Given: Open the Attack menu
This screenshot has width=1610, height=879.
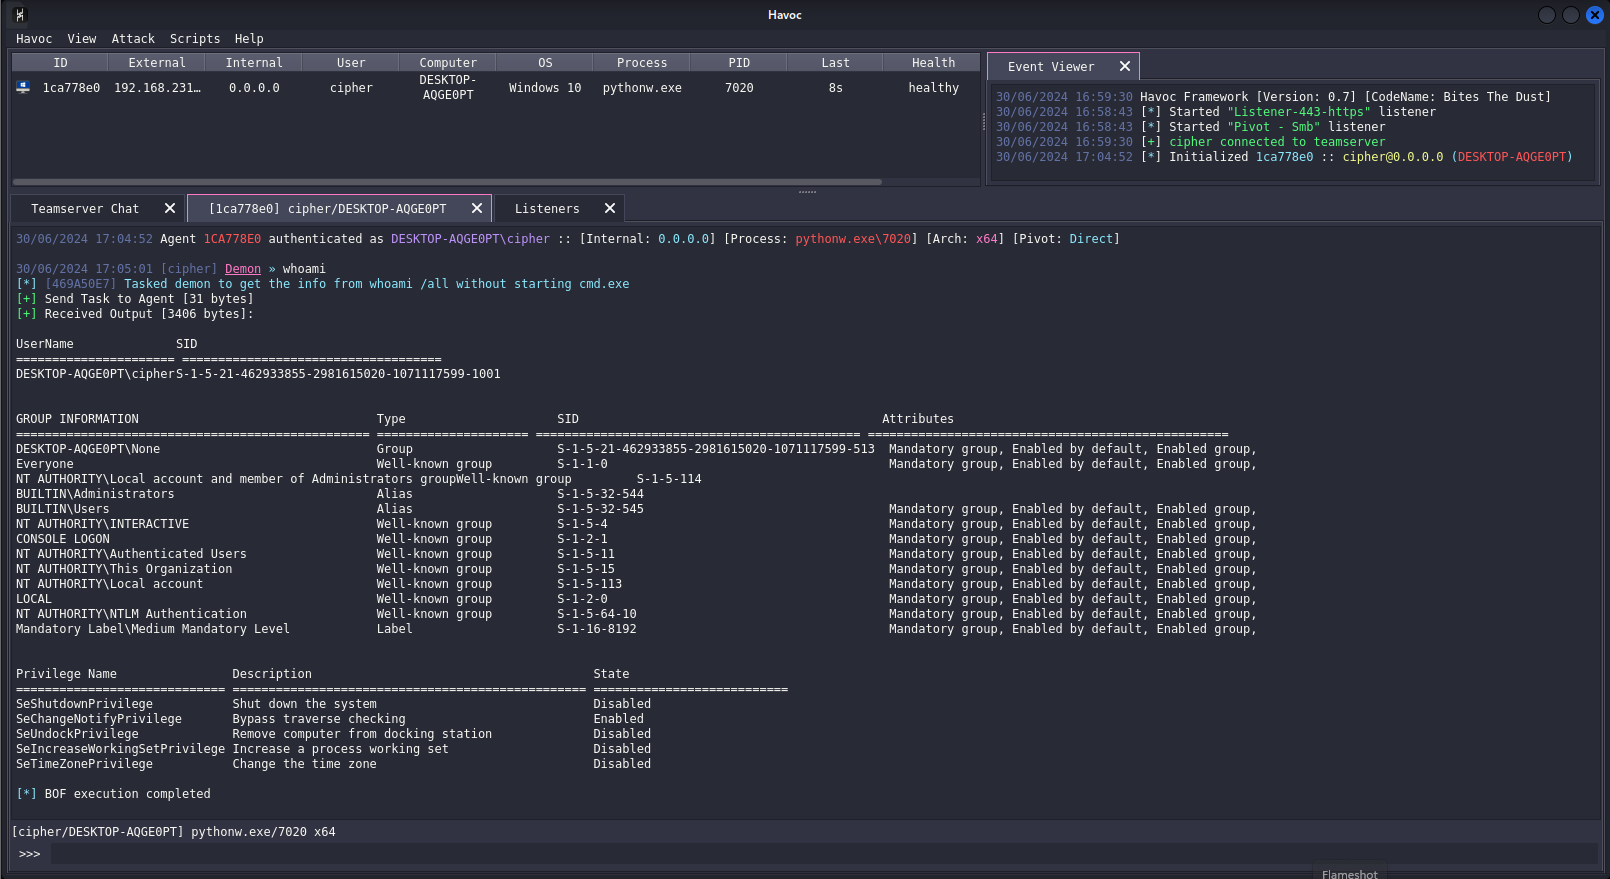Looking at the screenshot, I should (133, 39).
